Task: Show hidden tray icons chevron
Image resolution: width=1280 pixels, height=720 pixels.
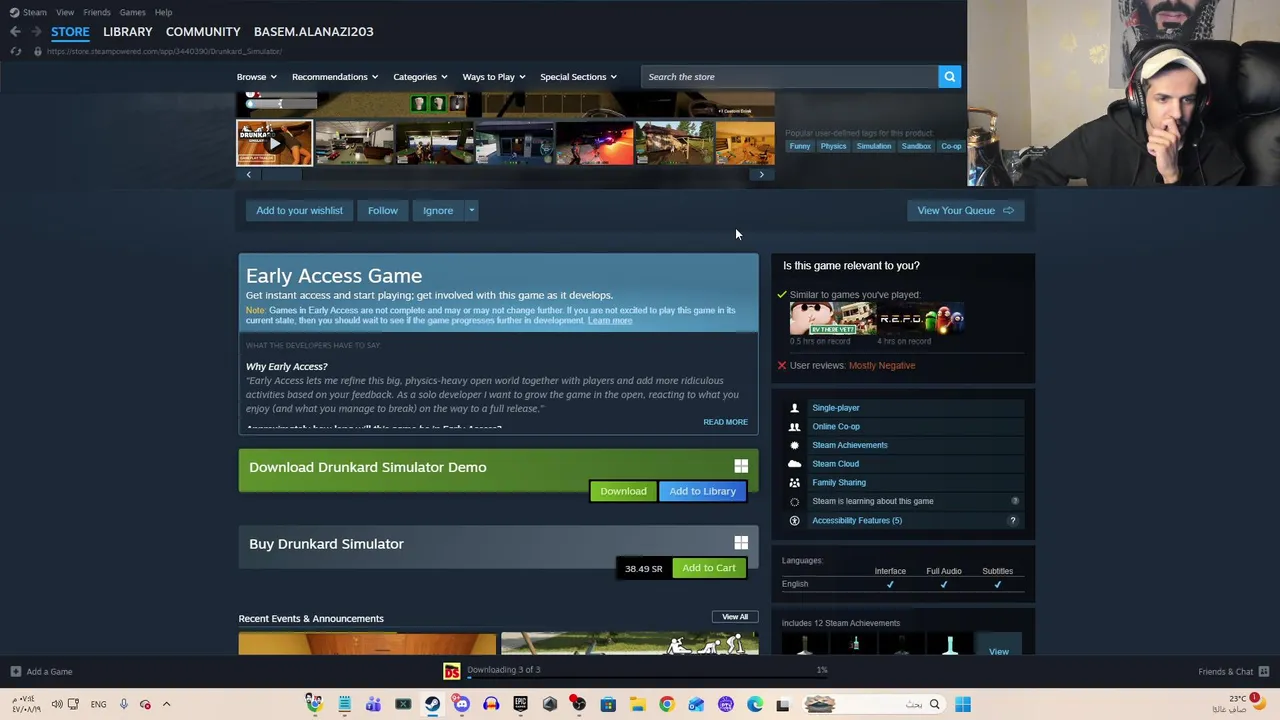Action: tap(166, 705)
